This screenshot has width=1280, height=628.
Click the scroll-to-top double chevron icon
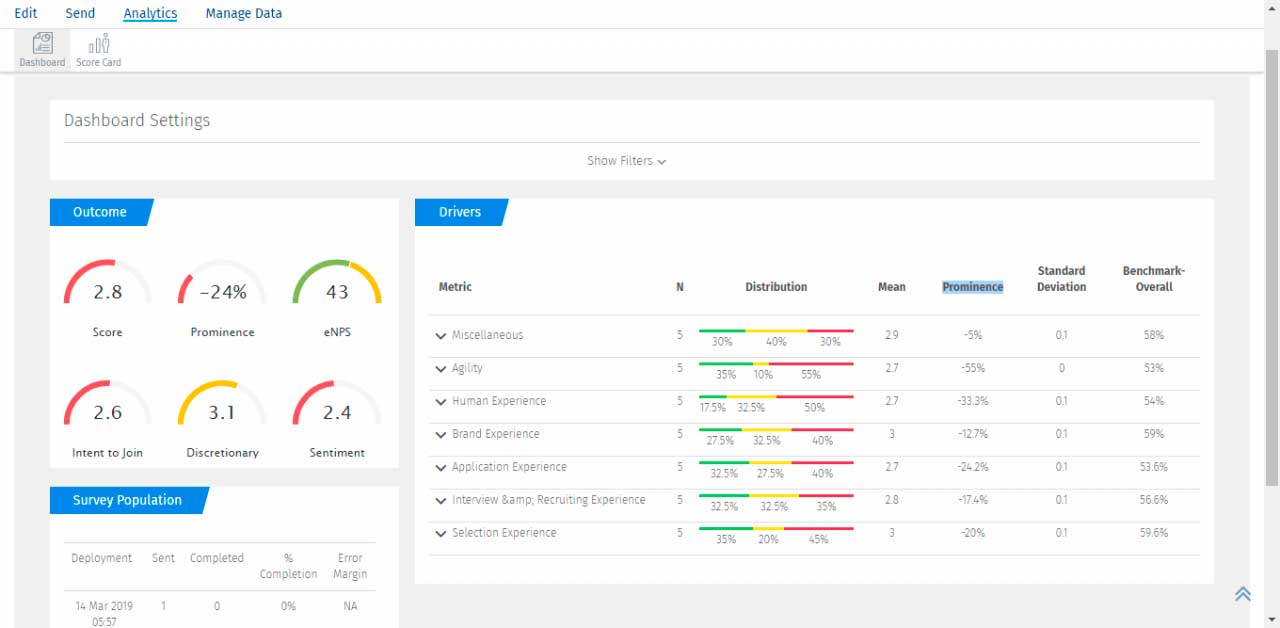[x=1243, y=594]
